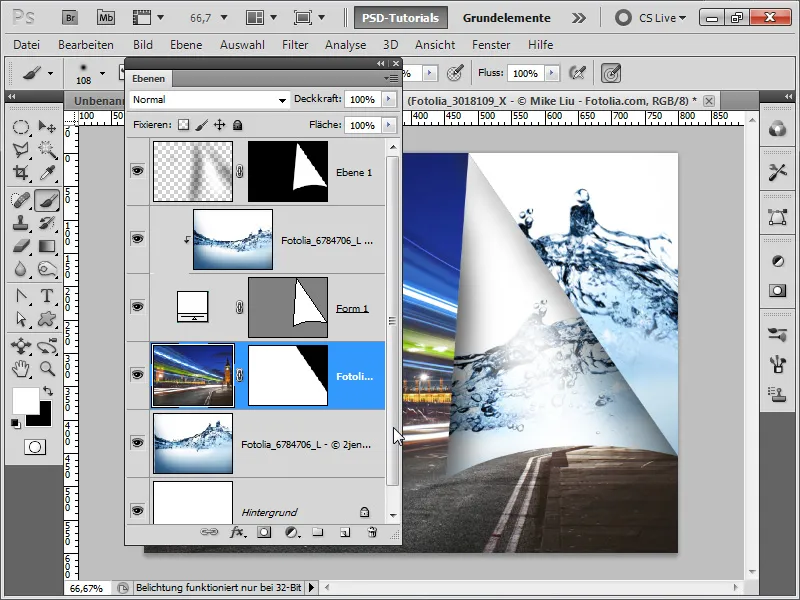Launch Adobe Bridge
Viewport: 800px width, 600px height.
(x=70, y=18)
